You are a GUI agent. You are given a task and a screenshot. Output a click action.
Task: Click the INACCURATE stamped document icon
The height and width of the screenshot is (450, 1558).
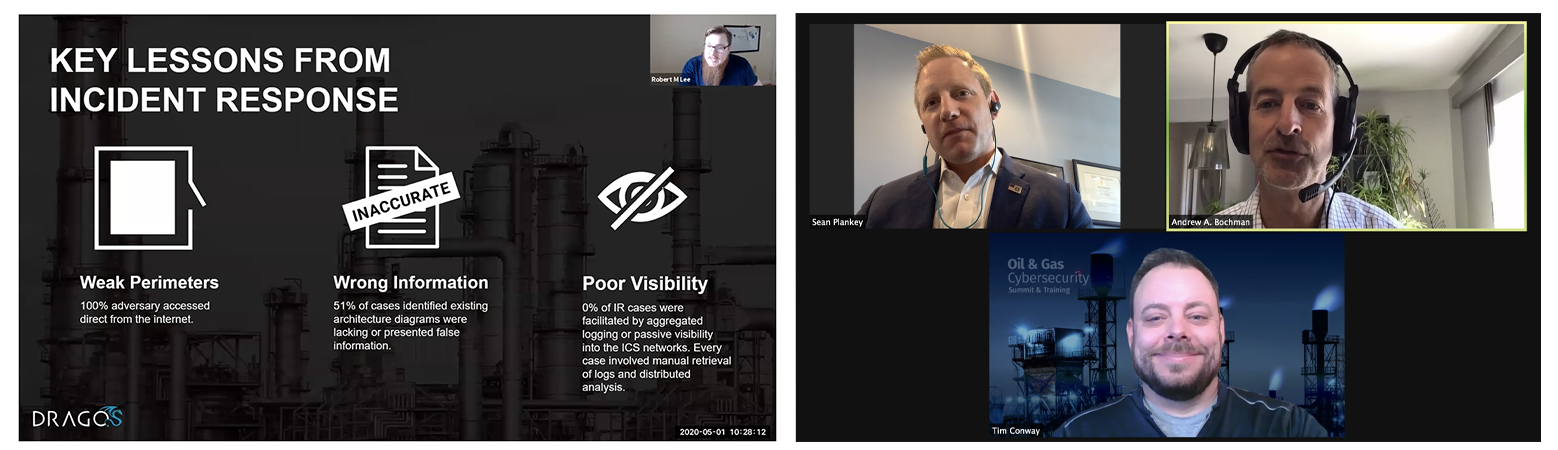click(400, 198)
